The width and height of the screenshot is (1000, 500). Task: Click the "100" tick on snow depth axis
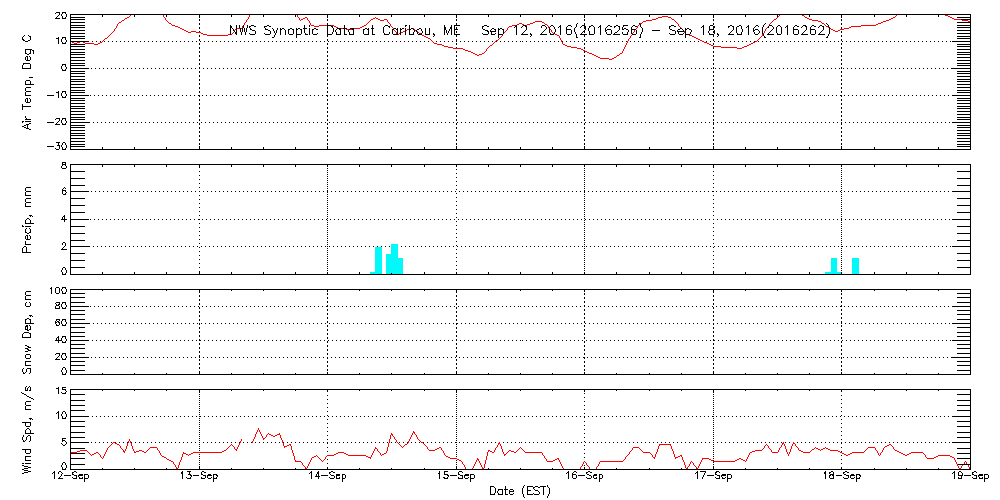coord(57,291)
